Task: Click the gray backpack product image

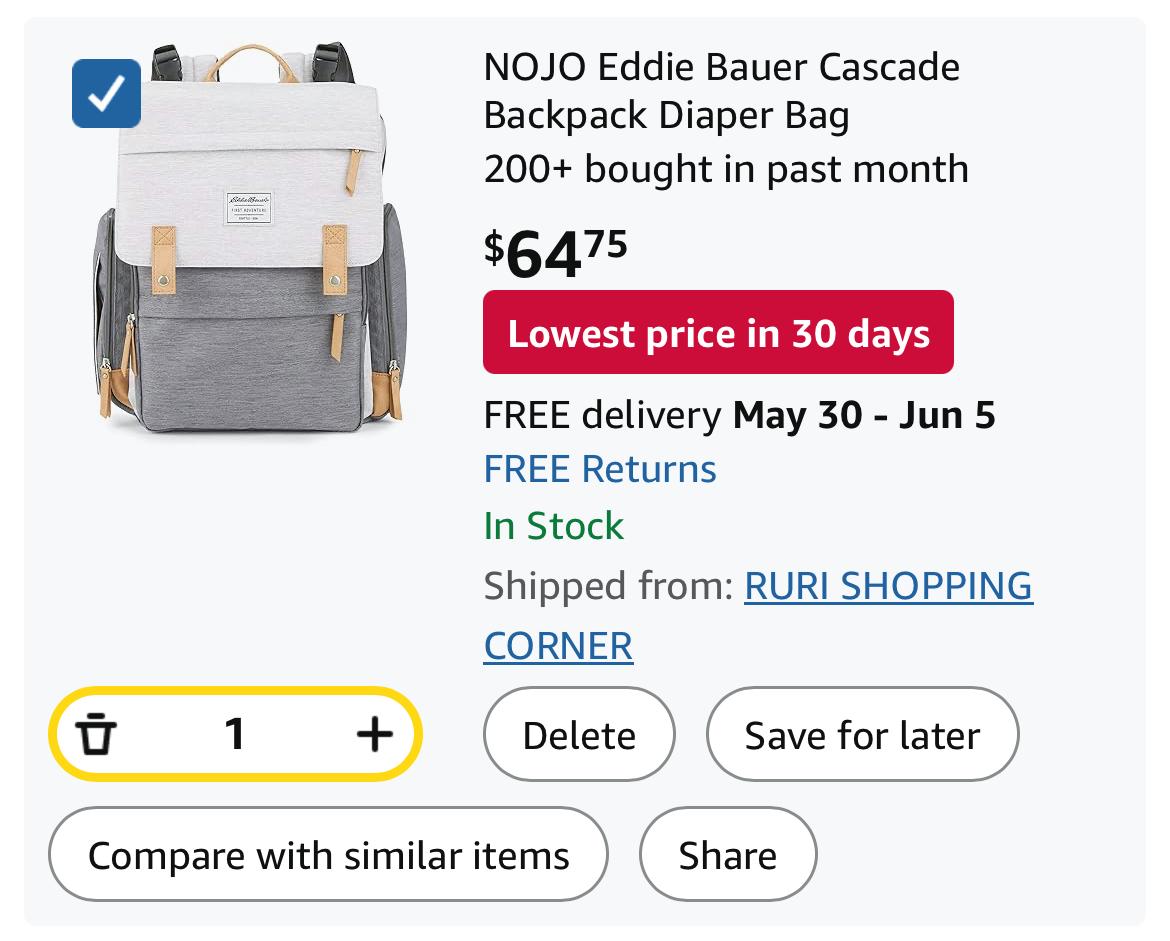Action: point(250,239)
